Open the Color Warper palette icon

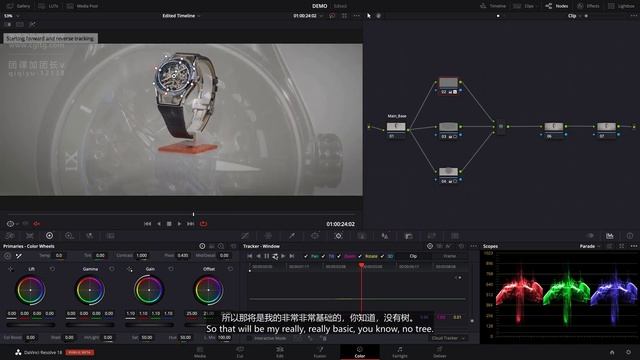pyautogui.click(x=268, y=236)
